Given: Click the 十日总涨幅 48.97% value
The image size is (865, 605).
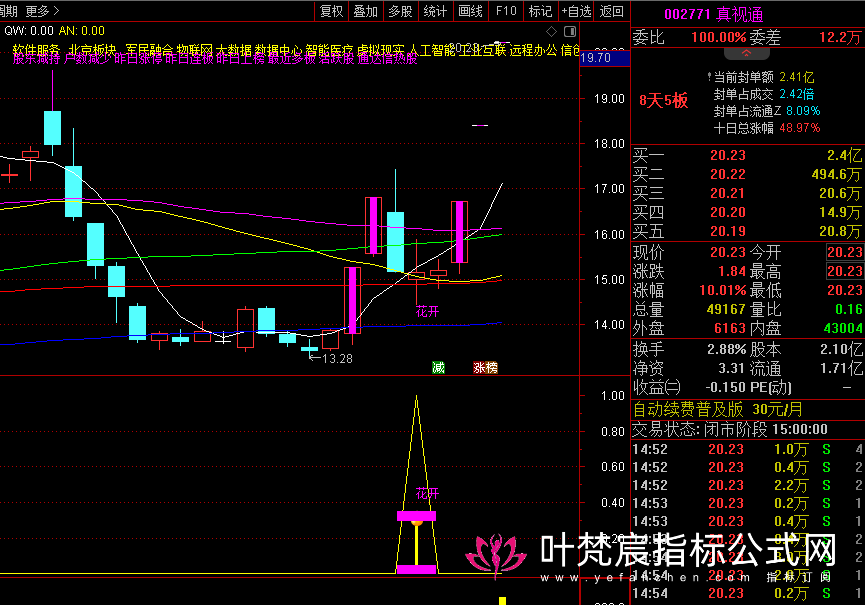Looking at the screenshot, I should (800, 129).
